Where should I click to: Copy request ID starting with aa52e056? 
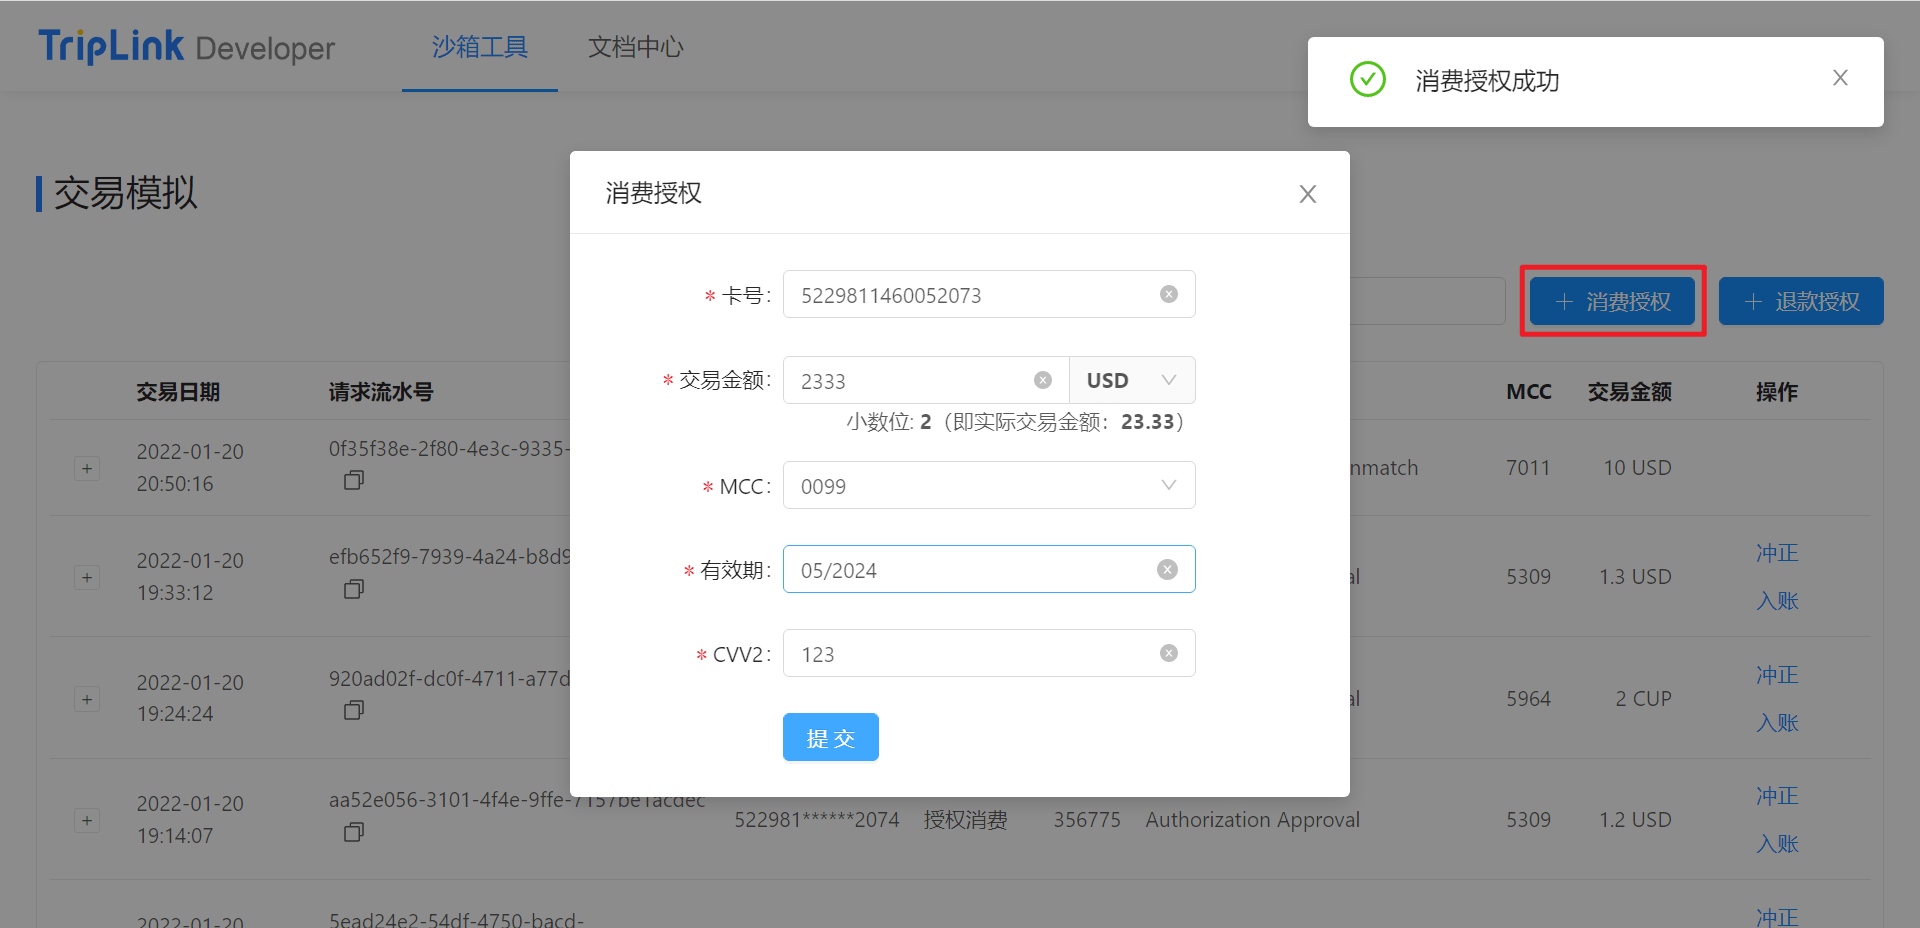pos(353,832)
